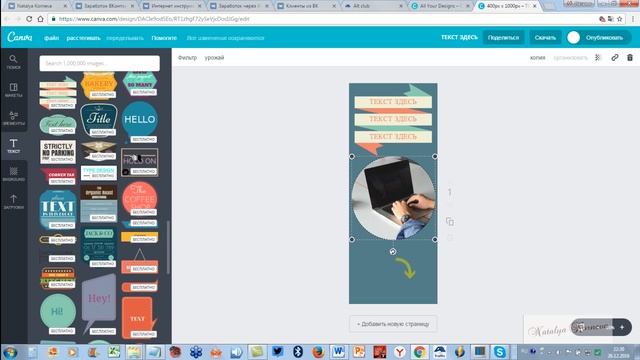Screen dimensions: 640x360
Task: Click the elements panel scrollbar
Action: [x=168, y=247]
